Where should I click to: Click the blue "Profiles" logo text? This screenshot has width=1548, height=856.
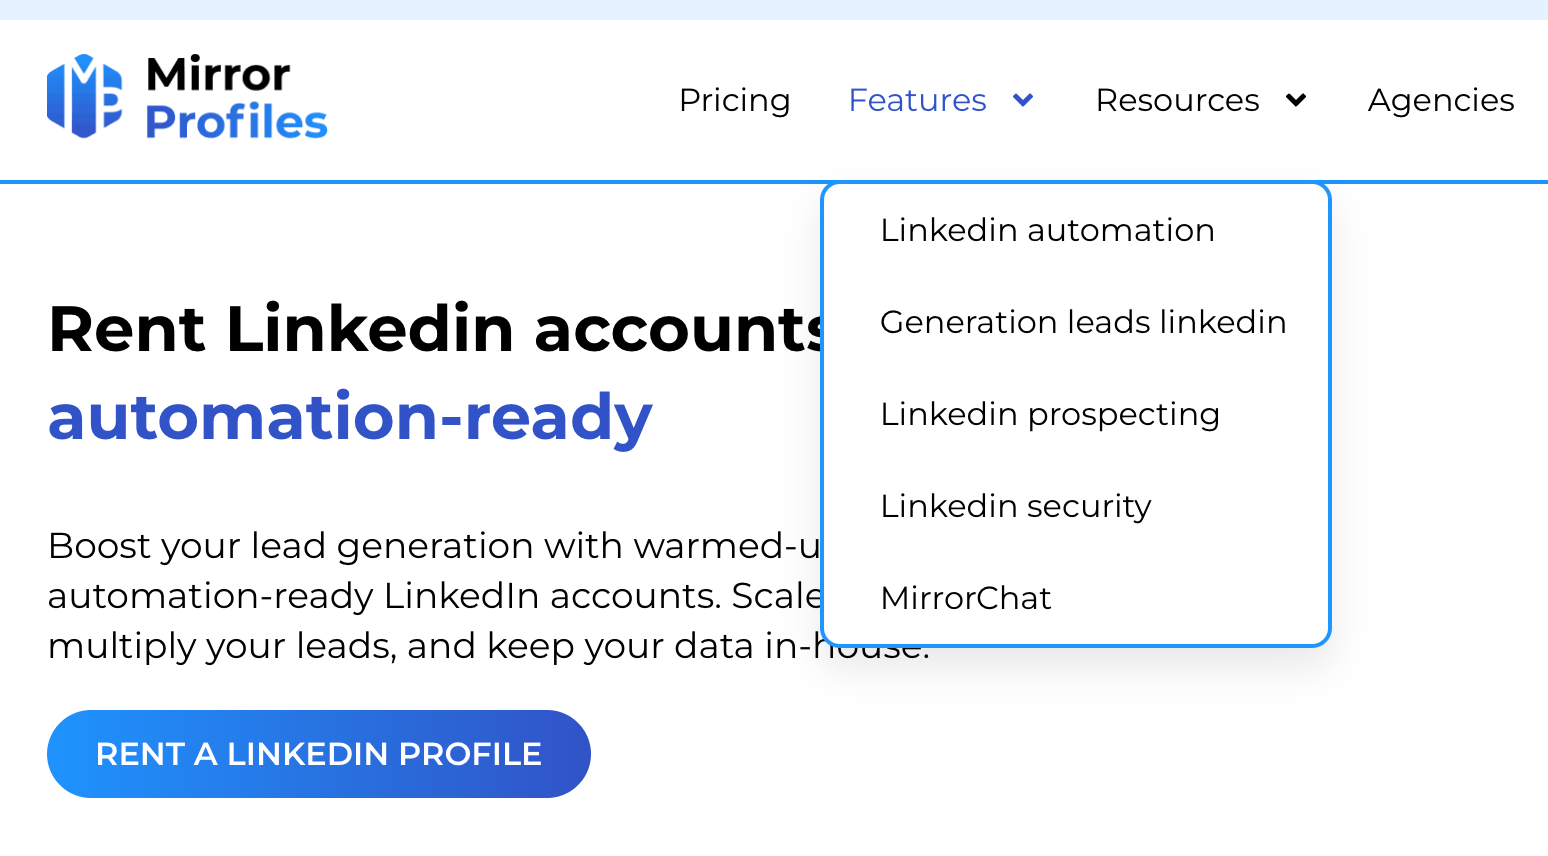pos(236,122)
